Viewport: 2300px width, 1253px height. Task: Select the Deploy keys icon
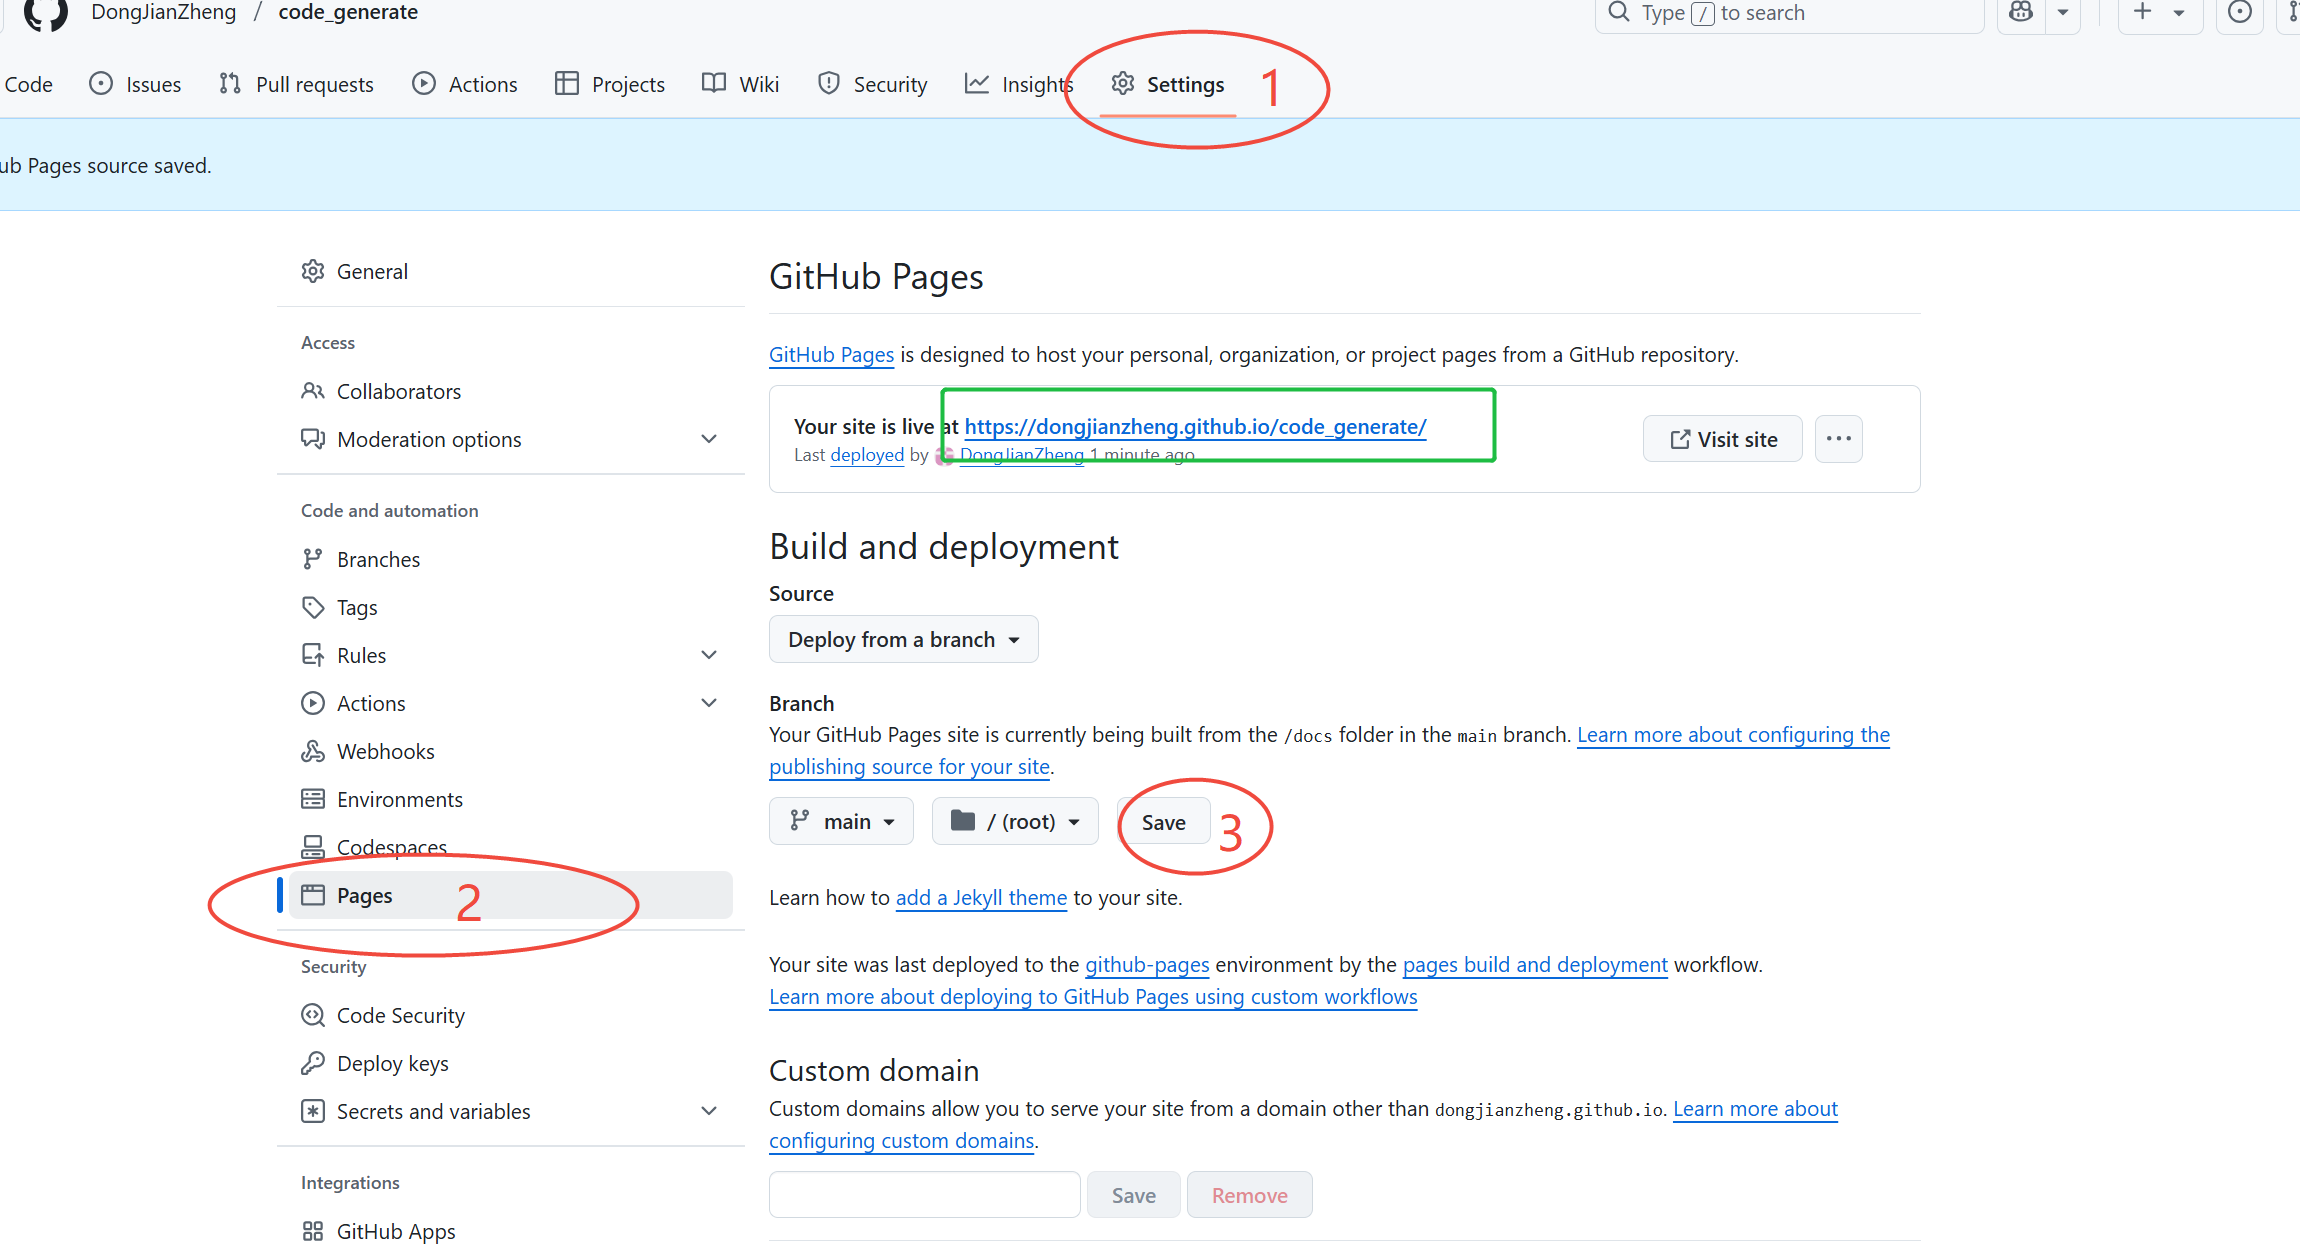pyautogui.click(x=313, y=1063)
